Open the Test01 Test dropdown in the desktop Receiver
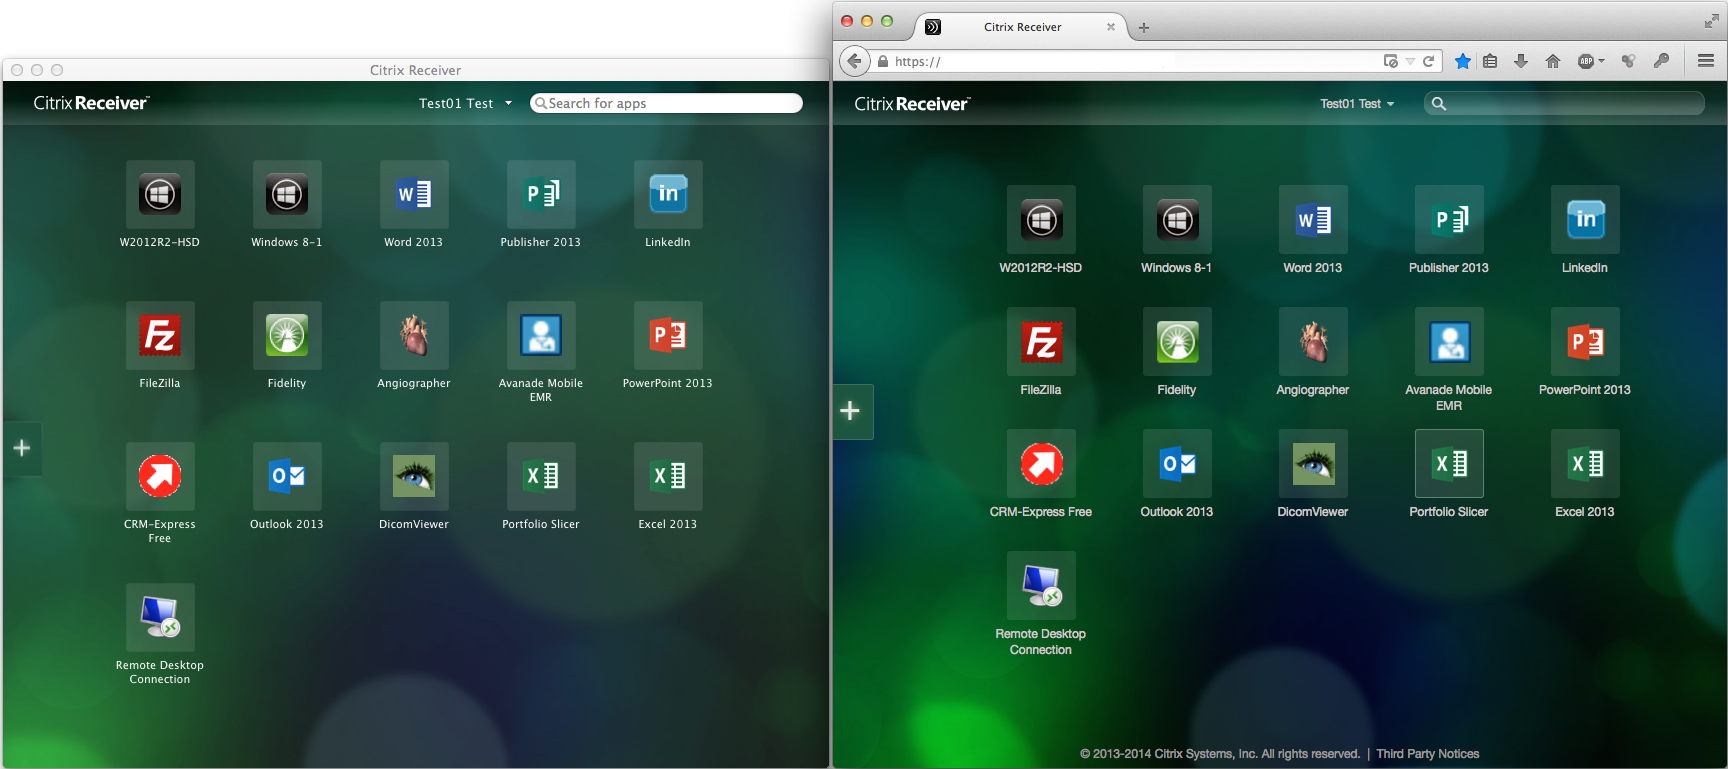Image resolution: width=1728 pixels, height=769 pixels. [x=465, y=103]
